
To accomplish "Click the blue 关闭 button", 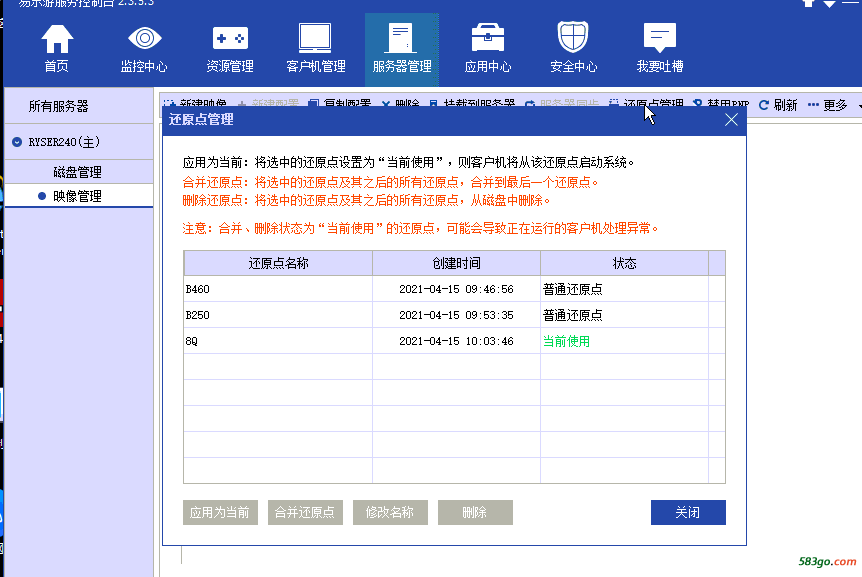I will coord(688,512).
